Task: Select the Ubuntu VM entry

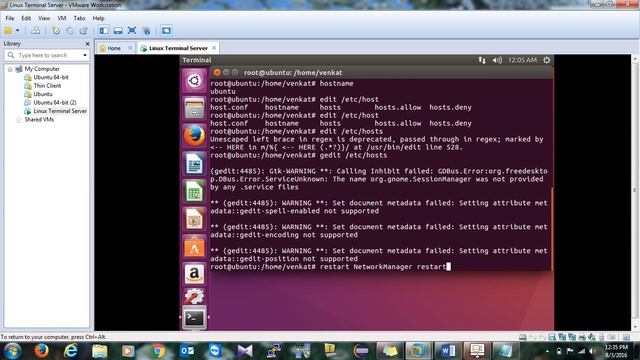Action: coord(42,94)
